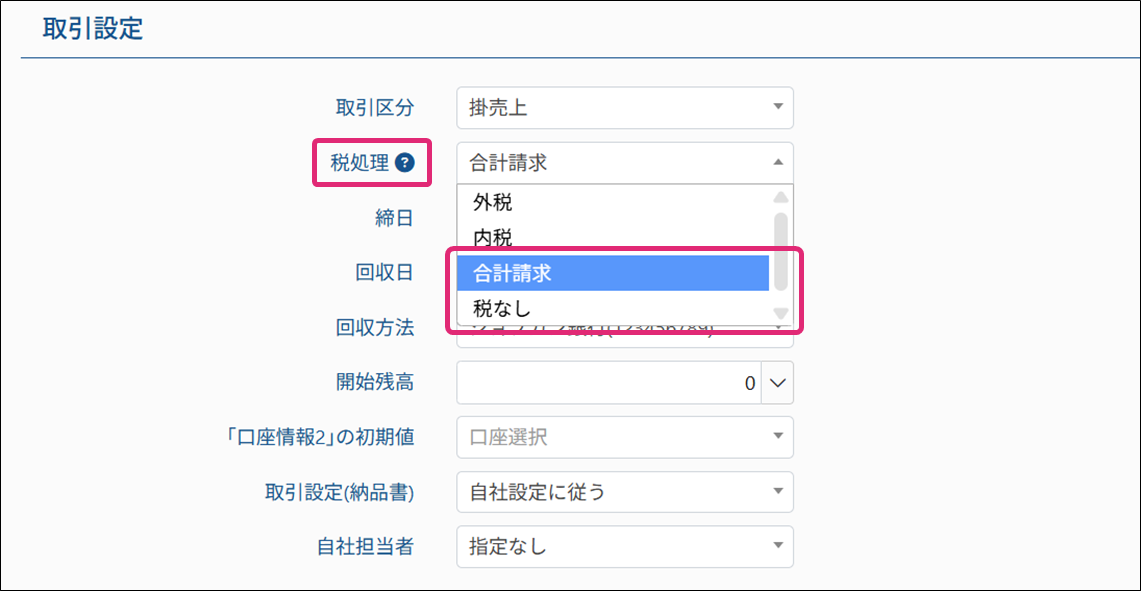Open 取引設定(納品書) dropdown showing 自社設定に従う

click(x=624, y=492)
